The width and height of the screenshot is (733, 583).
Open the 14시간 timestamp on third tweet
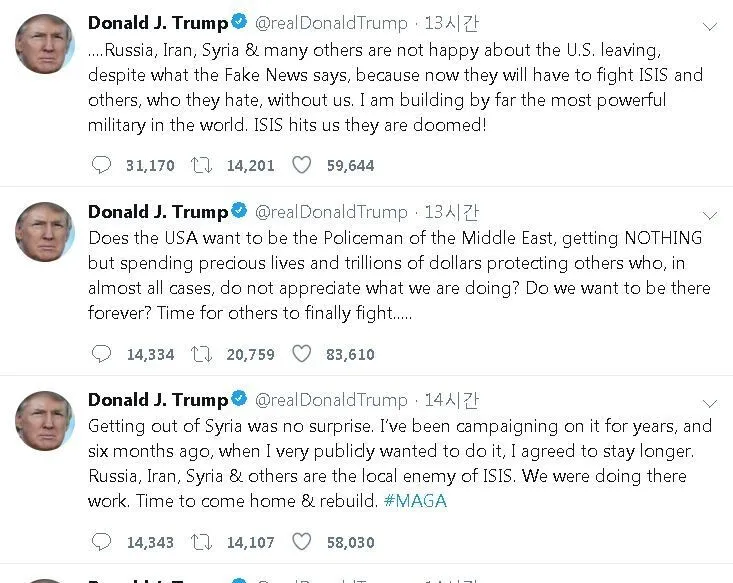[x=451, y=400]
